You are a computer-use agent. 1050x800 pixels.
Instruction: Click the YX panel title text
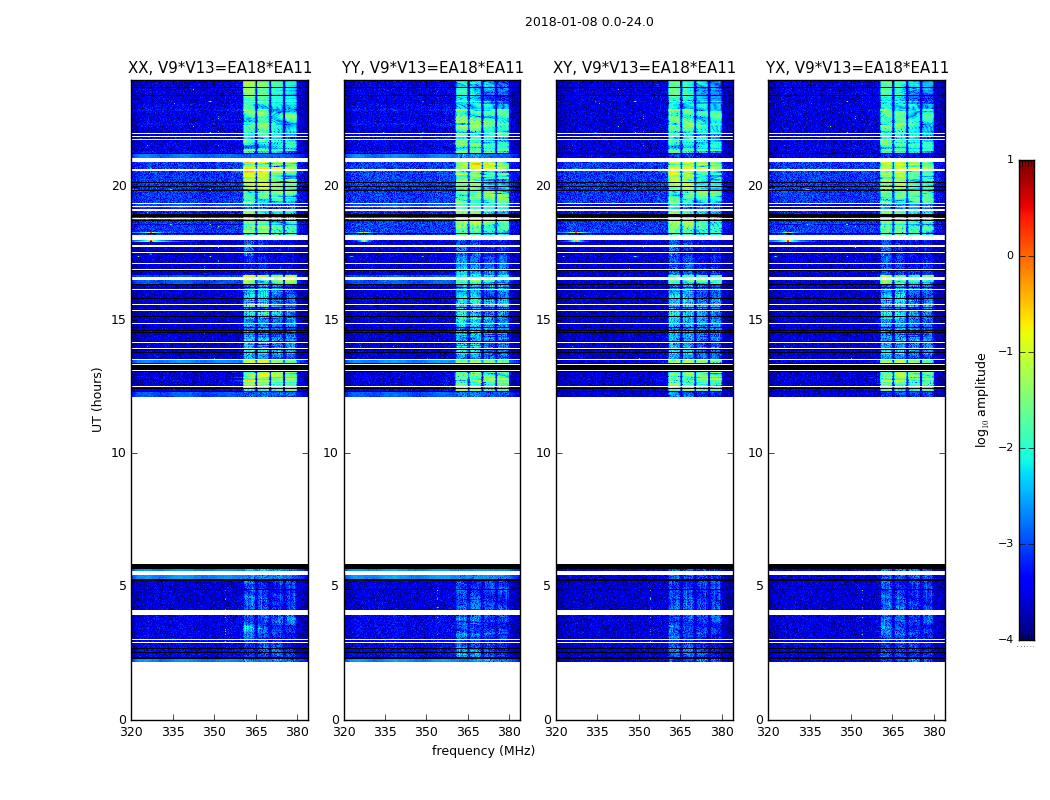pyautogui.click(x=857, y=68)
